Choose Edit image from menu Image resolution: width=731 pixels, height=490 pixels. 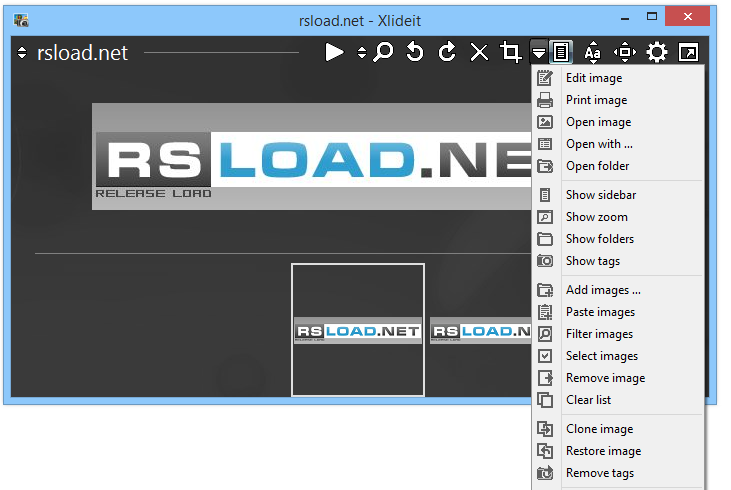(618, 78)
